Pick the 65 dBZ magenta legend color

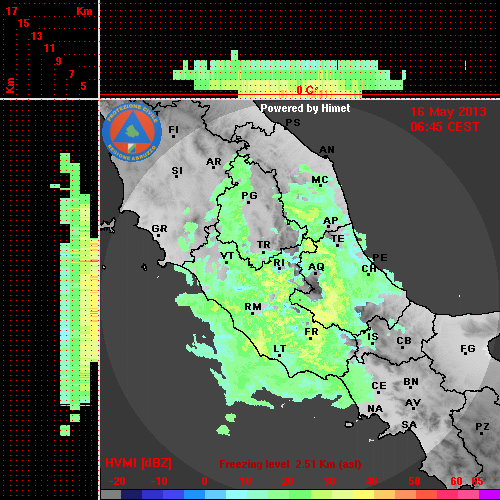(x=489, y=495)
